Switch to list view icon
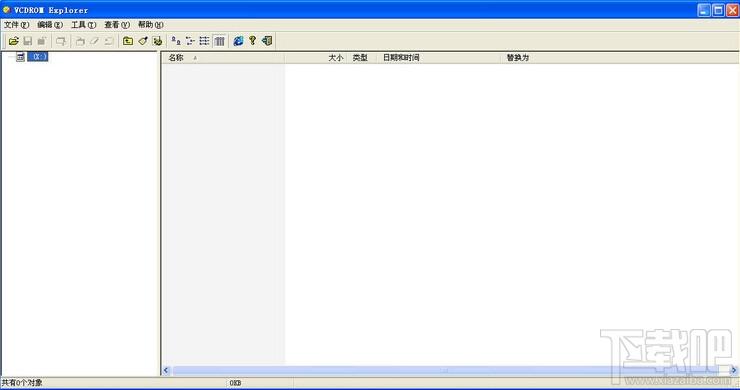The width and height of the screenshot is (740, 390). 204,41
